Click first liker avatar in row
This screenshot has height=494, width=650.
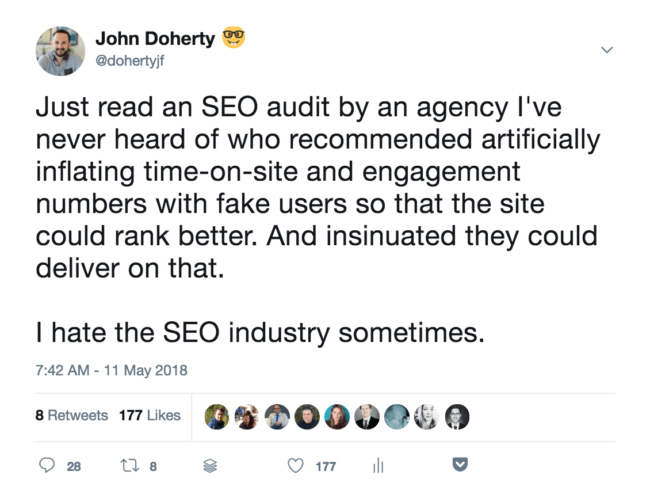[217, 417]
